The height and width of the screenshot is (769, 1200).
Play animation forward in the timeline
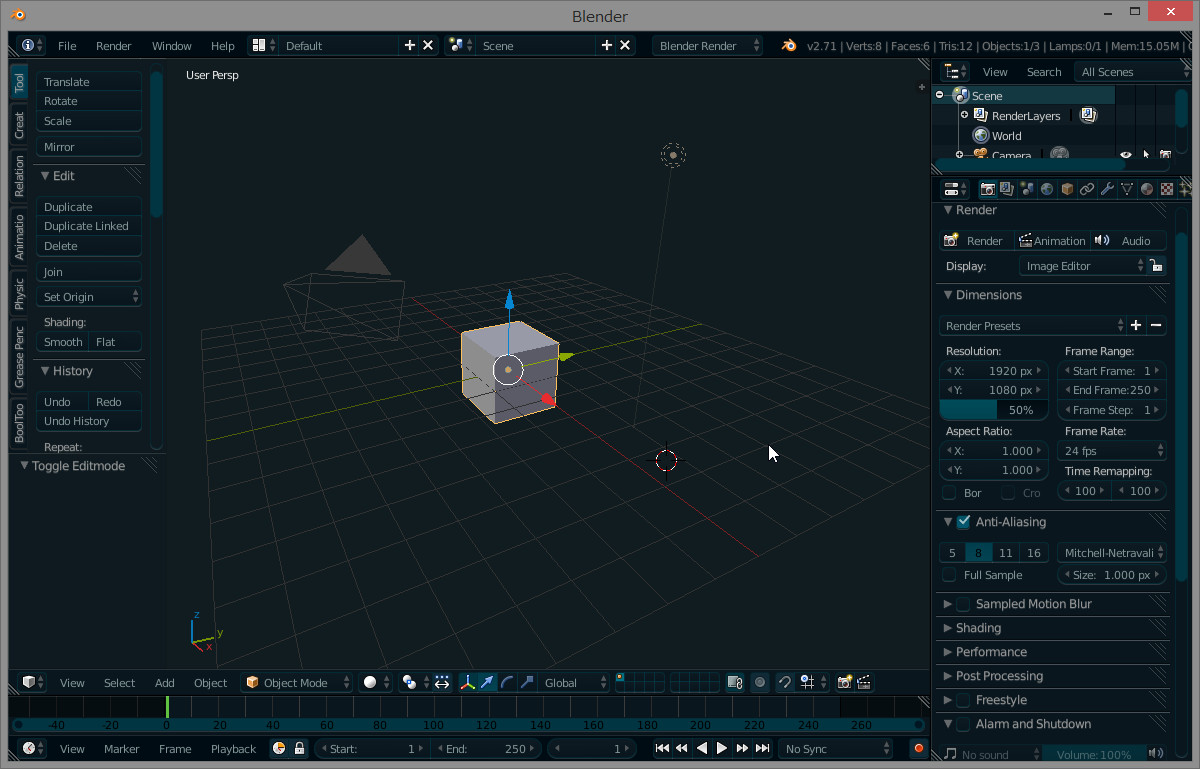[722, 748]
